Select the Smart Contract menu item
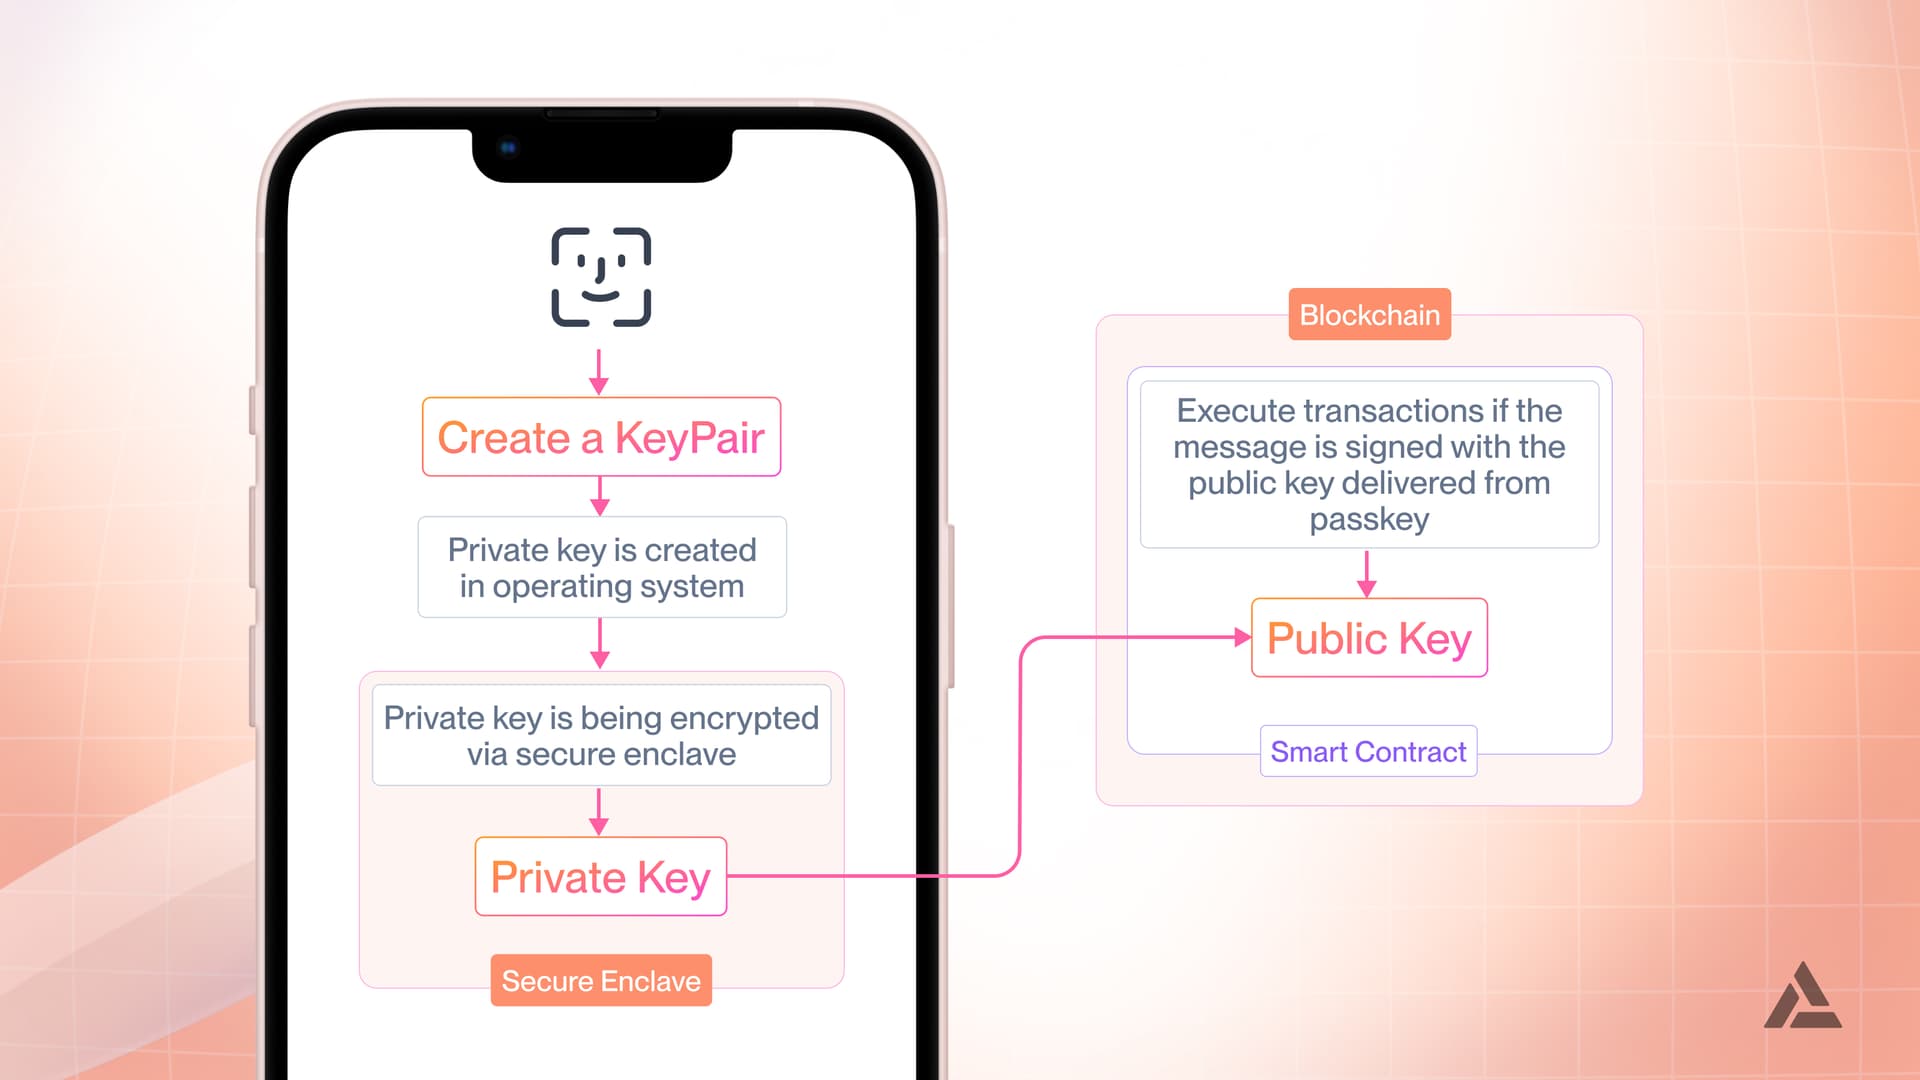The height and width of the screenshot is (1080, 1920). click(x=1369, y=752)
